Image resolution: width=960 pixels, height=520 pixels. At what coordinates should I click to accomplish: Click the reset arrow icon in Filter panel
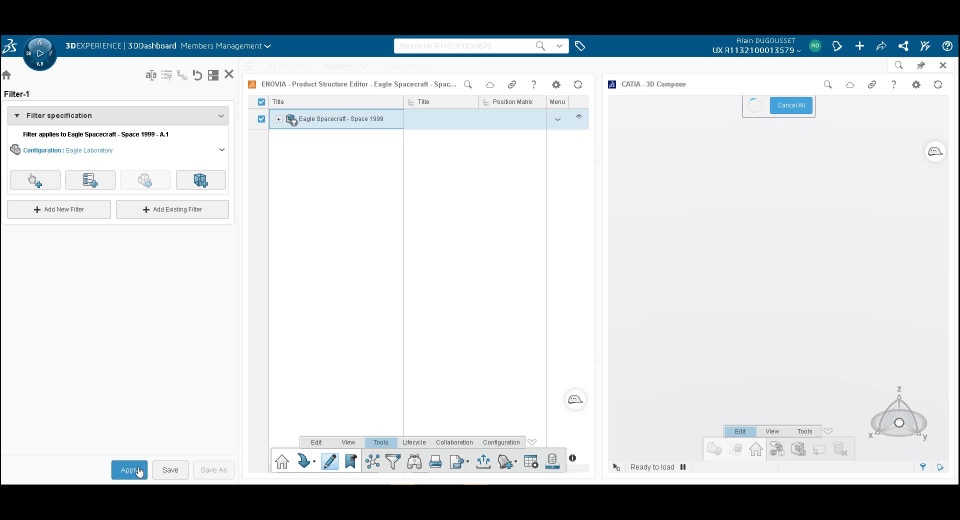pyautogui.click(x=197, y=75)
